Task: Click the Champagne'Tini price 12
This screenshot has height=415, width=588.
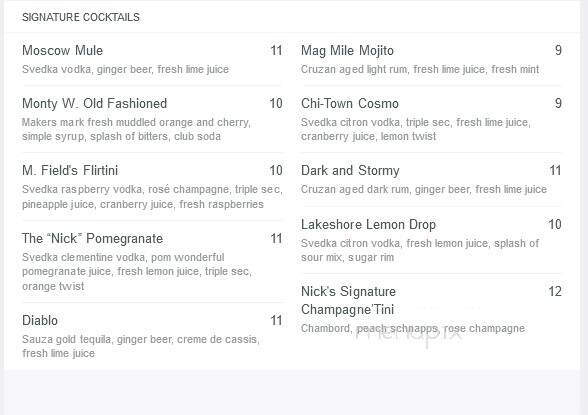Action: coord(555,291)
